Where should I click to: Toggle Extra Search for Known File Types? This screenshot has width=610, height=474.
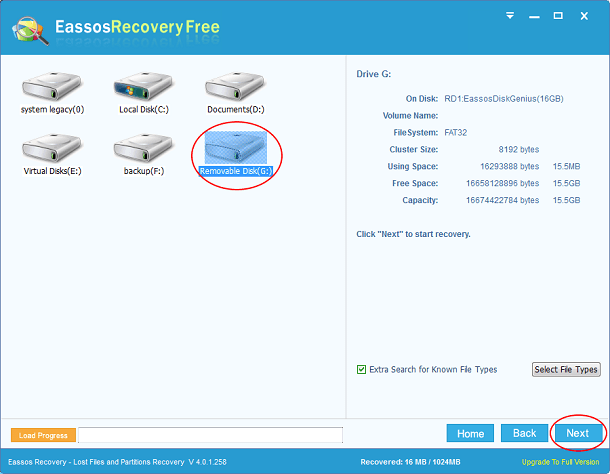tap(361, 369)
